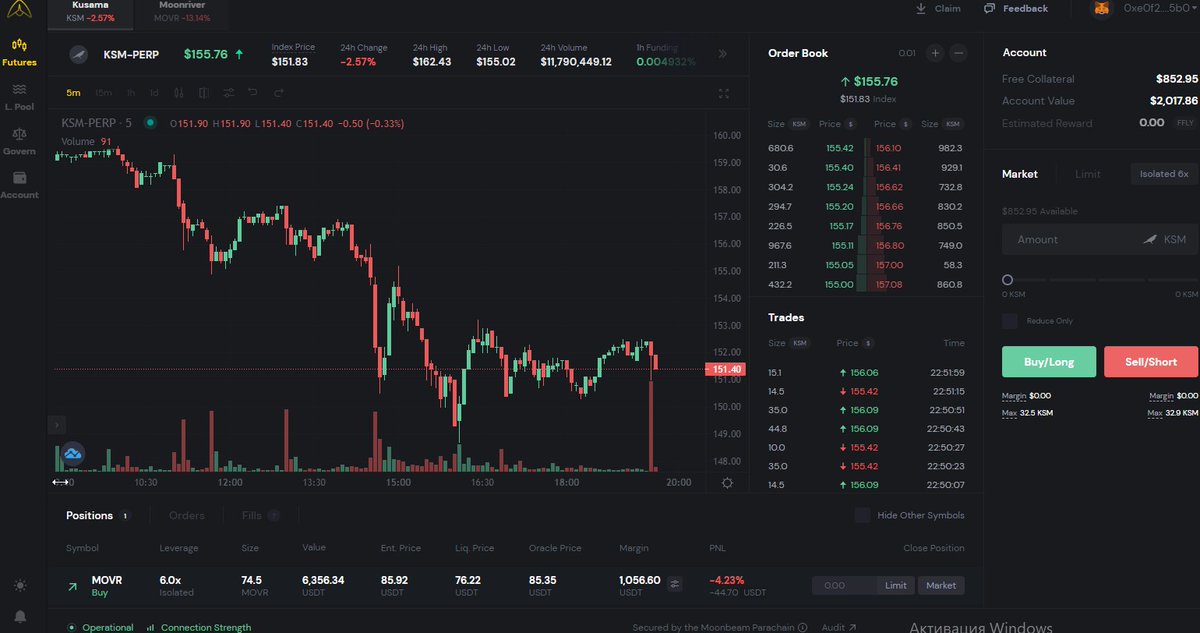This screenshot has width=1200, height=633.
Task: Open the Fills tab
Action: 260,515
